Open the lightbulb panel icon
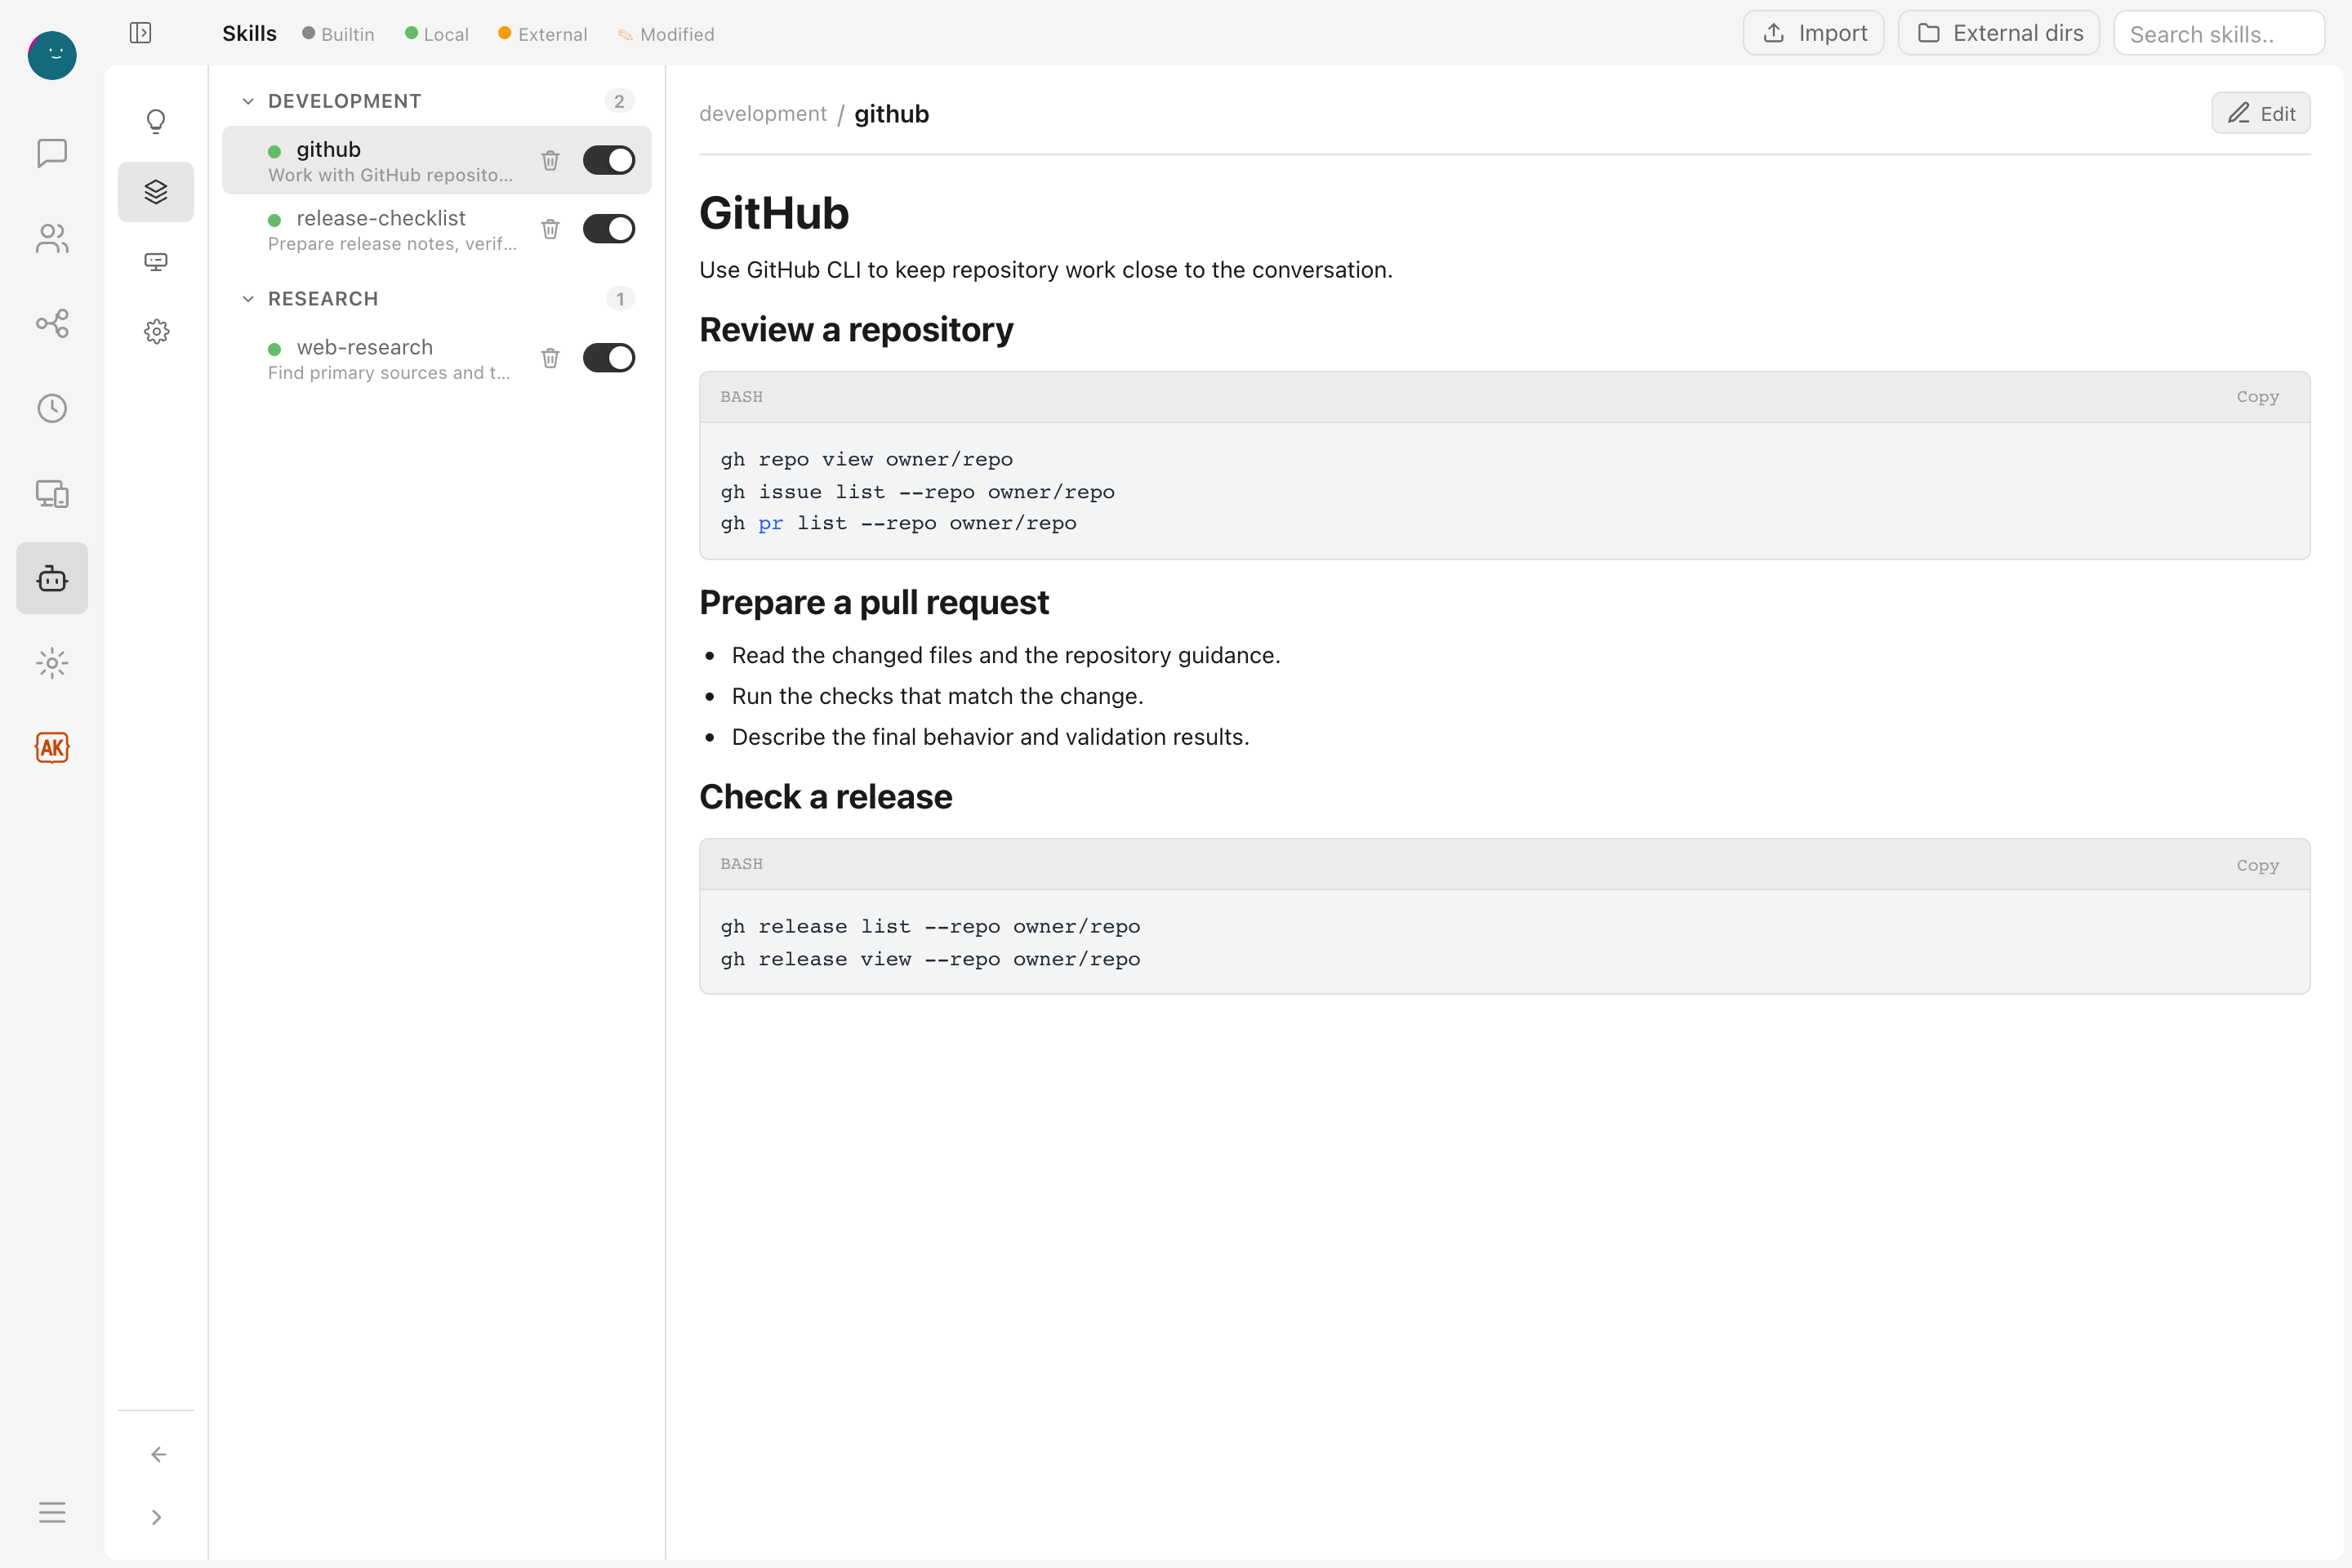Image resolution: width=2352 pixels, height=1568 pixels. click(x=156, y=121)
